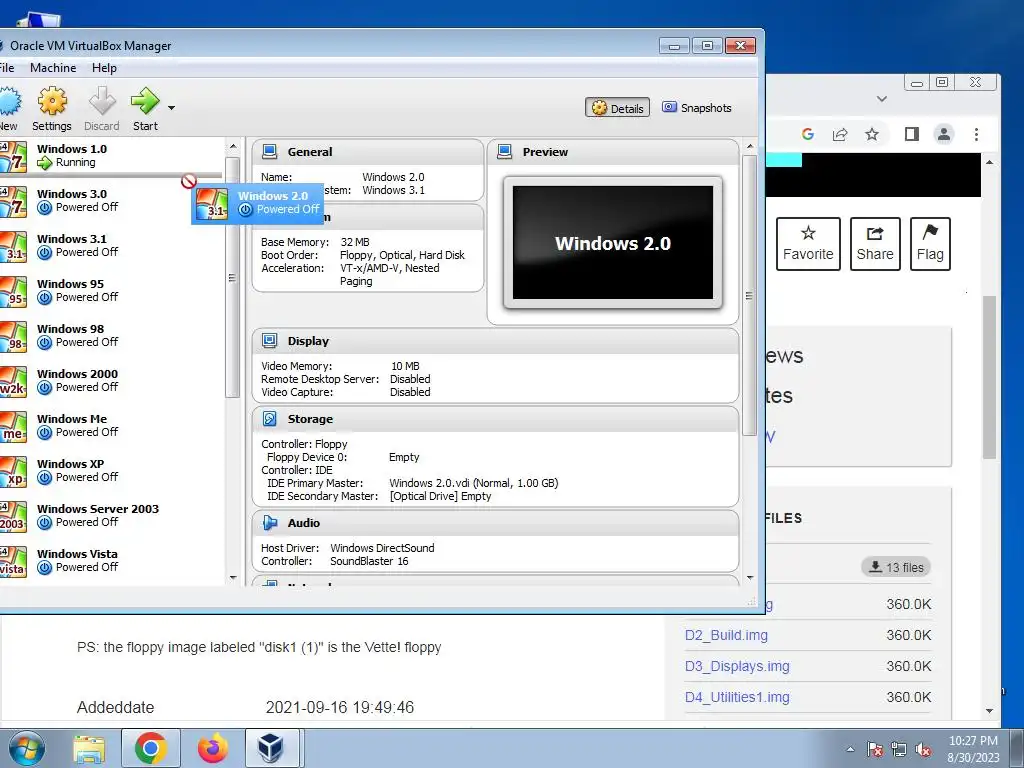Click the Windows 2.0 dragged item icon
This screenshot has height=768, width=1024.
point(212,203)
